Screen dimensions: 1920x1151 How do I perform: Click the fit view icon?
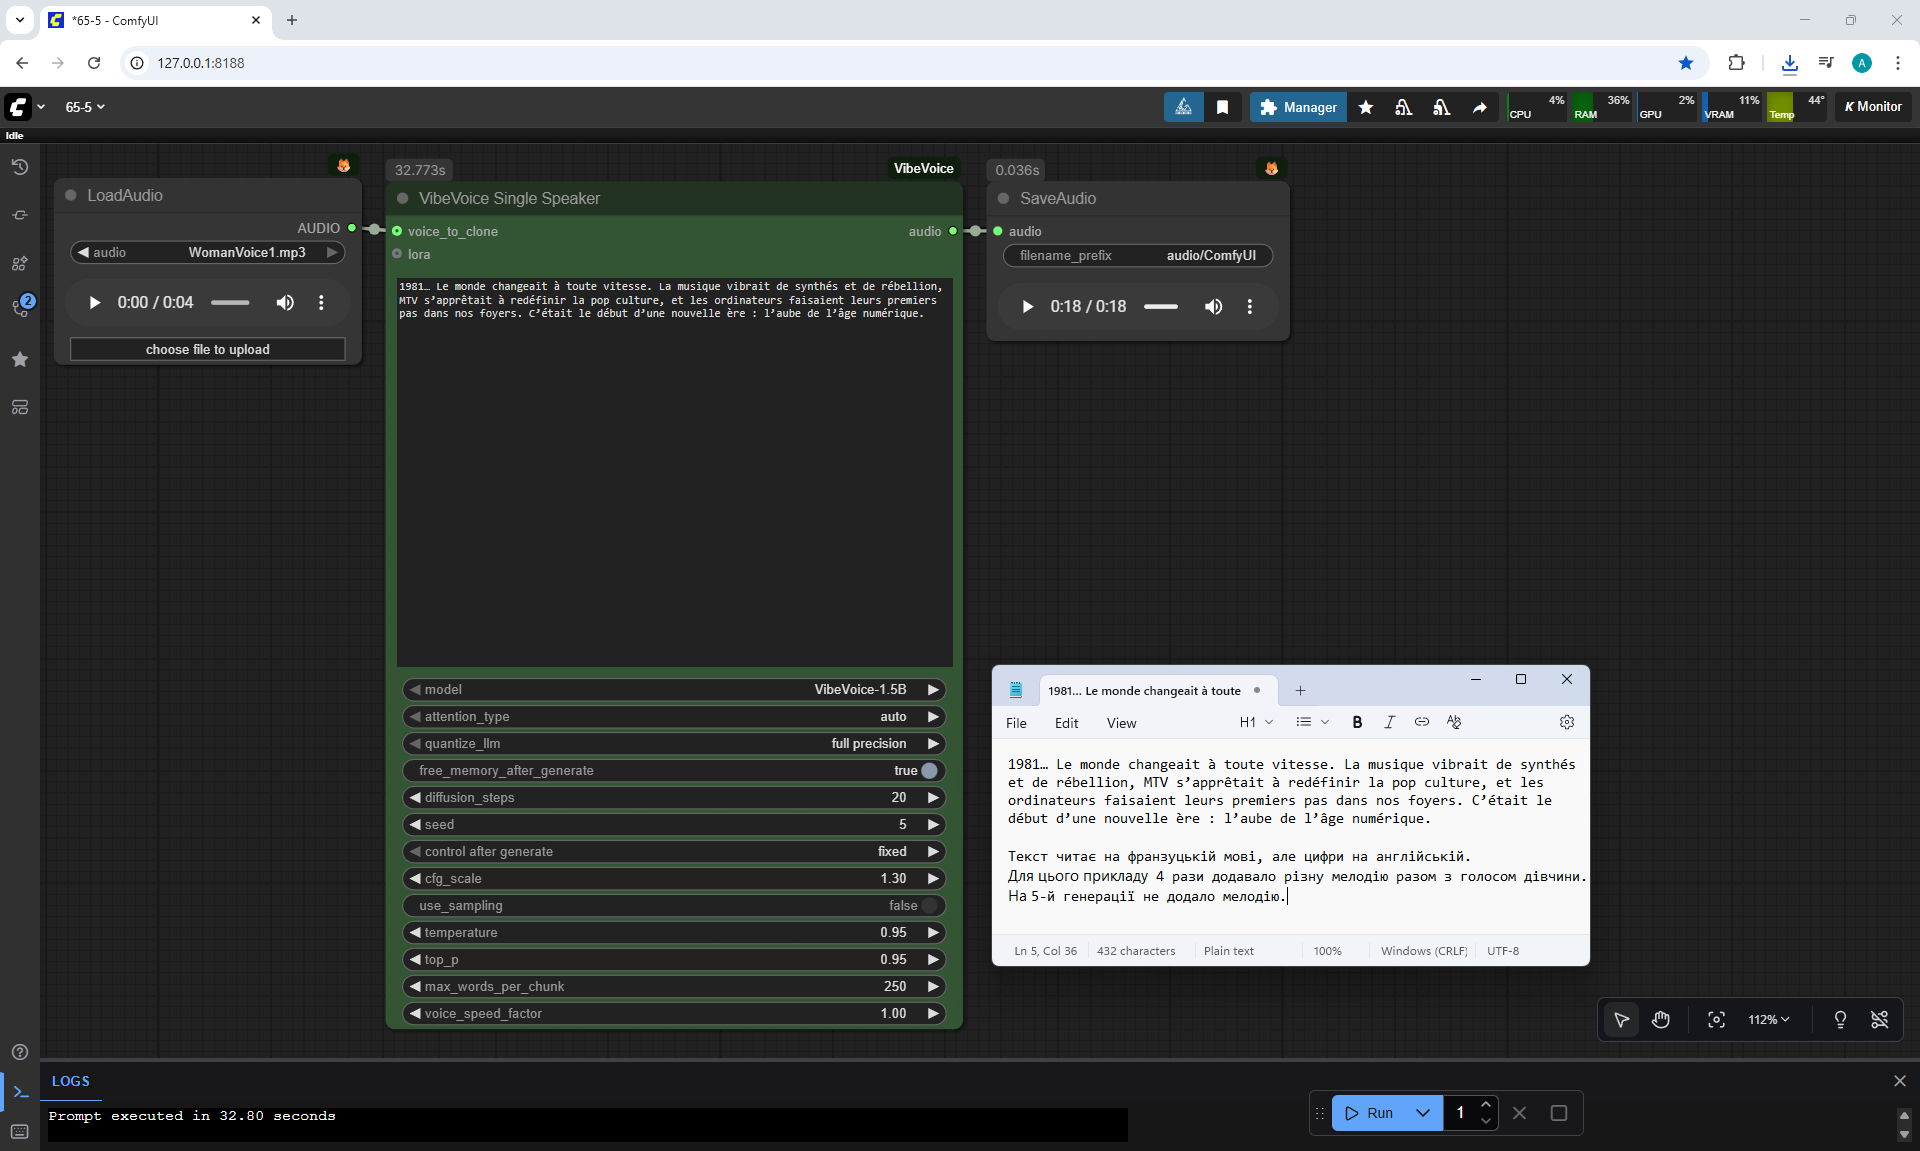(x=1716, y=1019)
